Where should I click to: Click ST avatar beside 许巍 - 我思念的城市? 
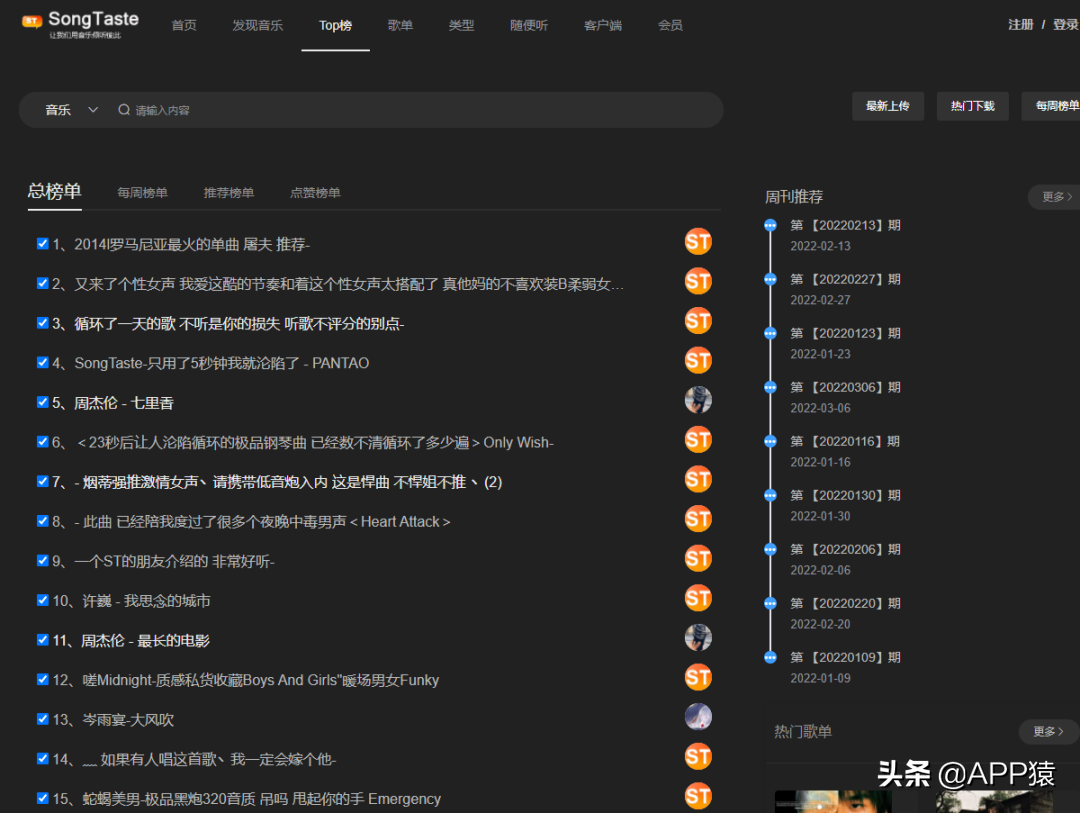698,598
